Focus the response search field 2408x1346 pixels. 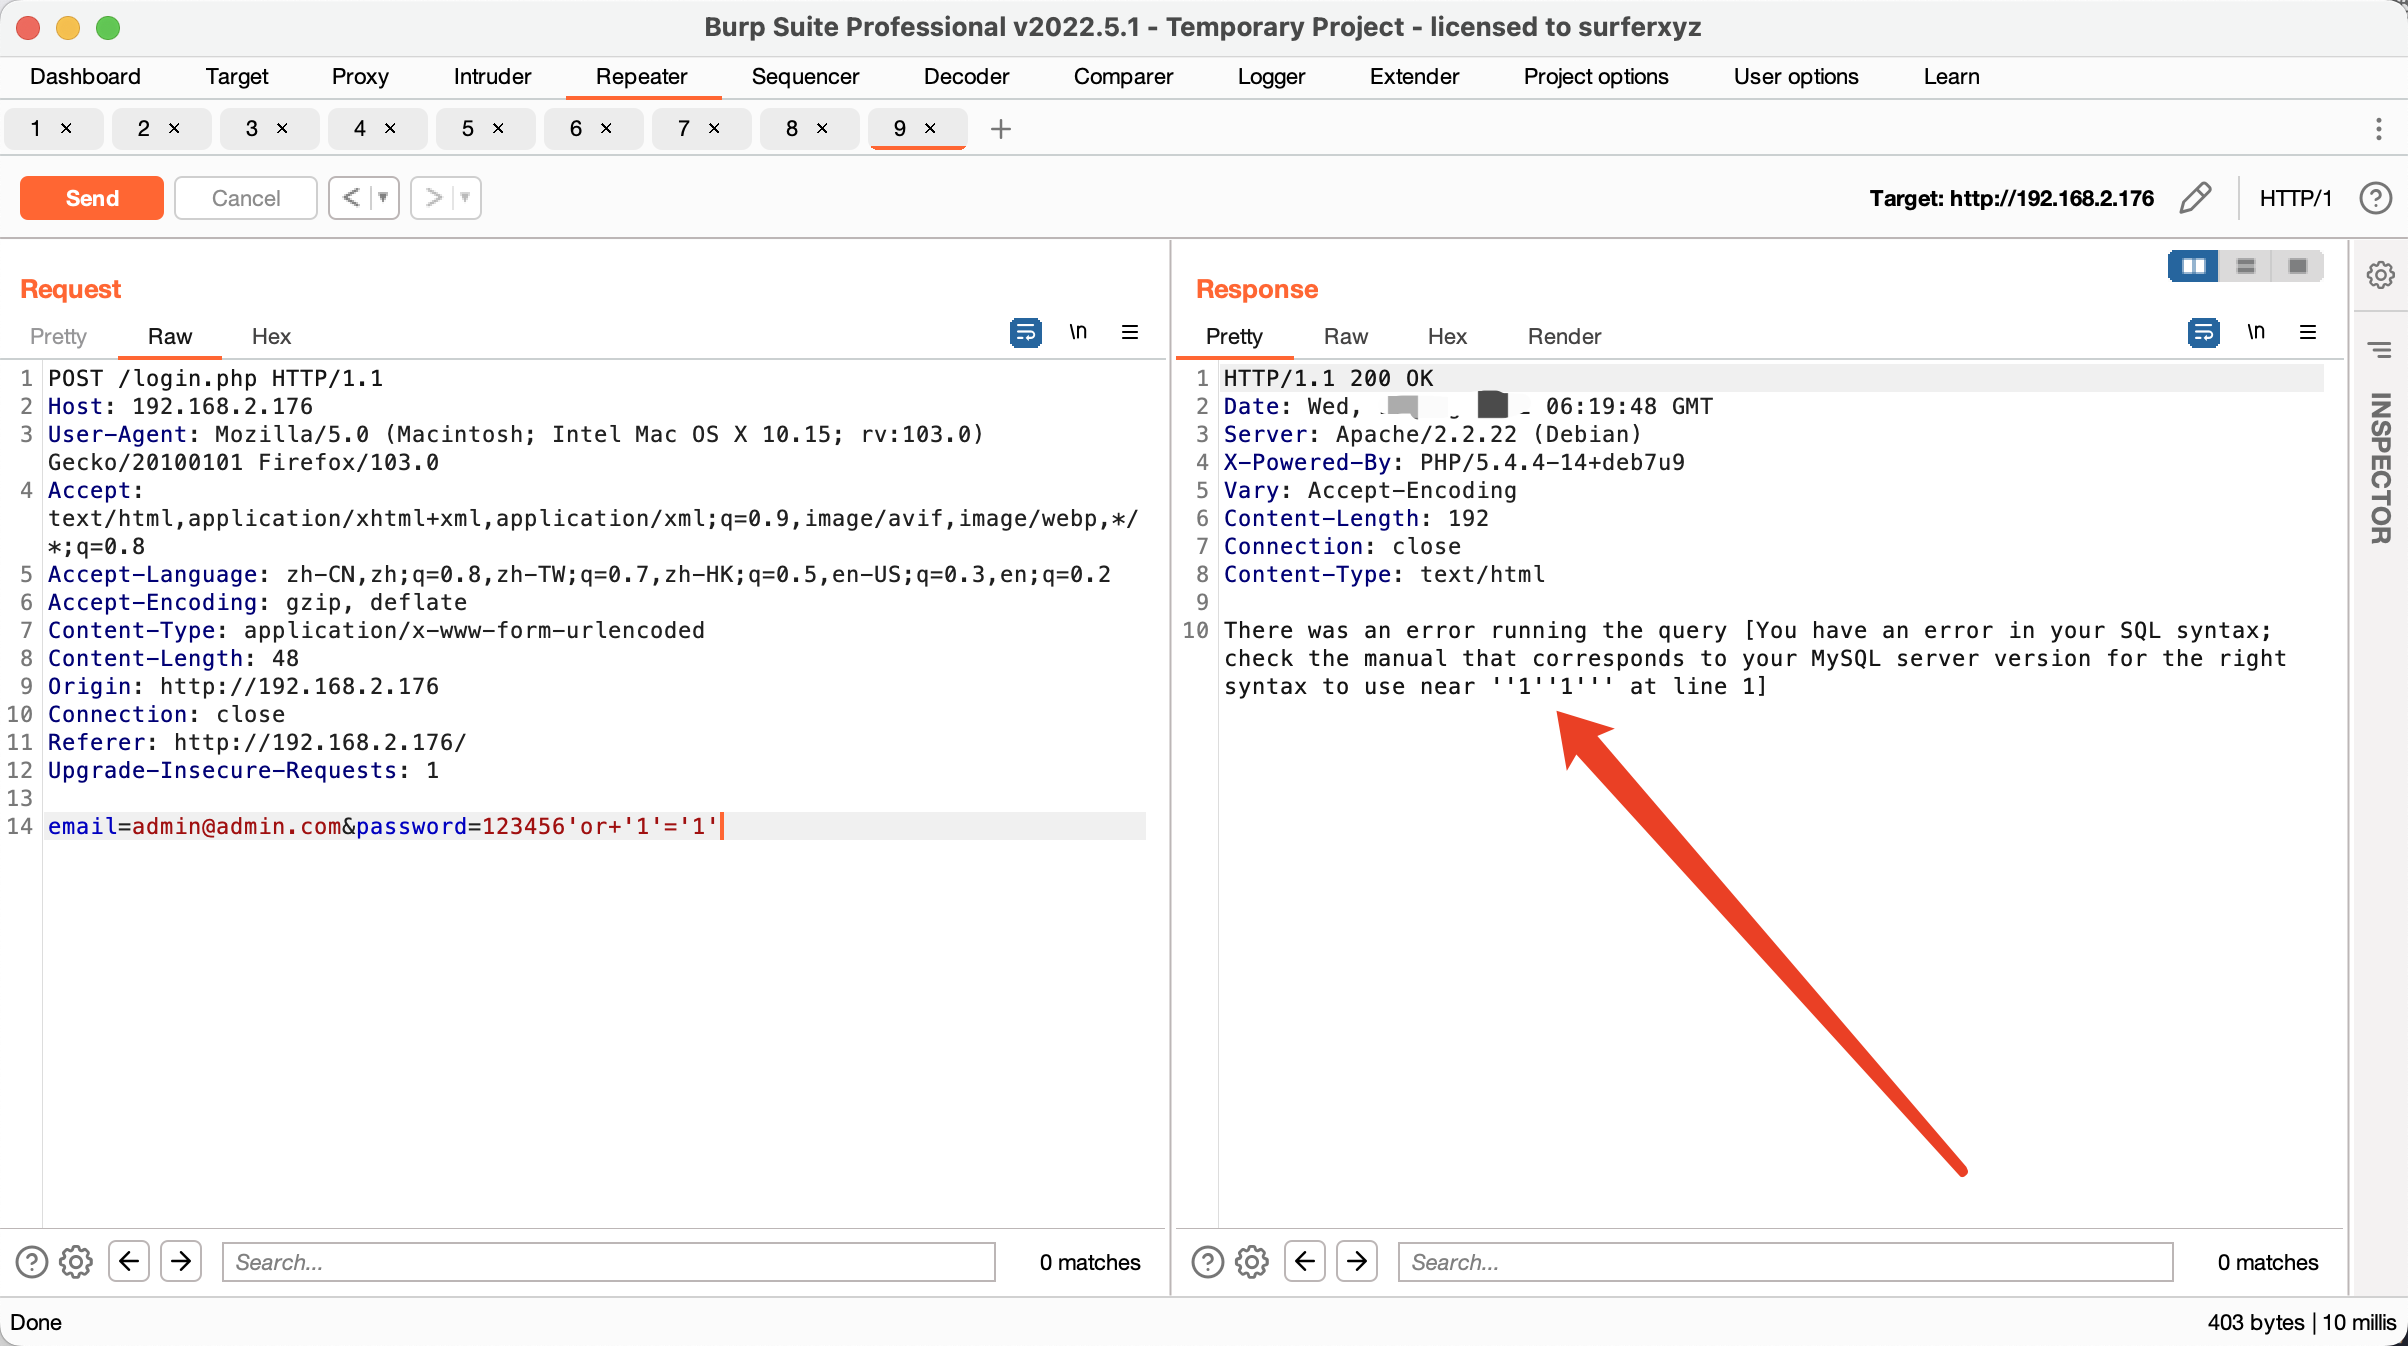point(1784,1262)
